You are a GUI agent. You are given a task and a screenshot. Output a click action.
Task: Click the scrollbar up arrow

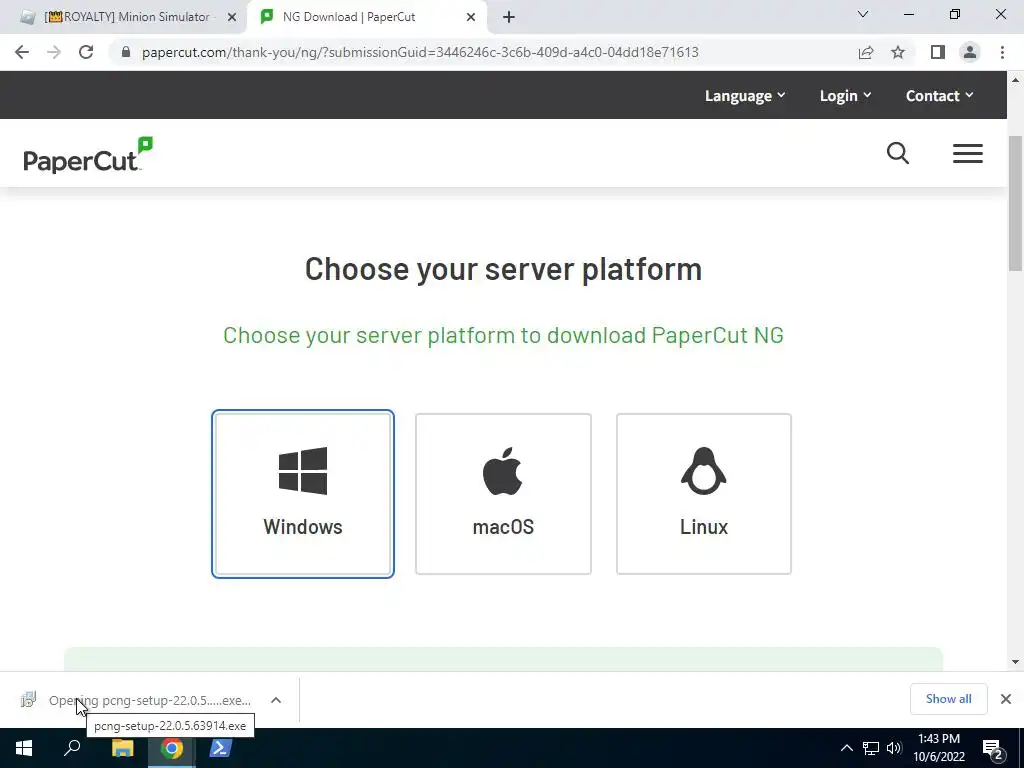coord(1016,80)
